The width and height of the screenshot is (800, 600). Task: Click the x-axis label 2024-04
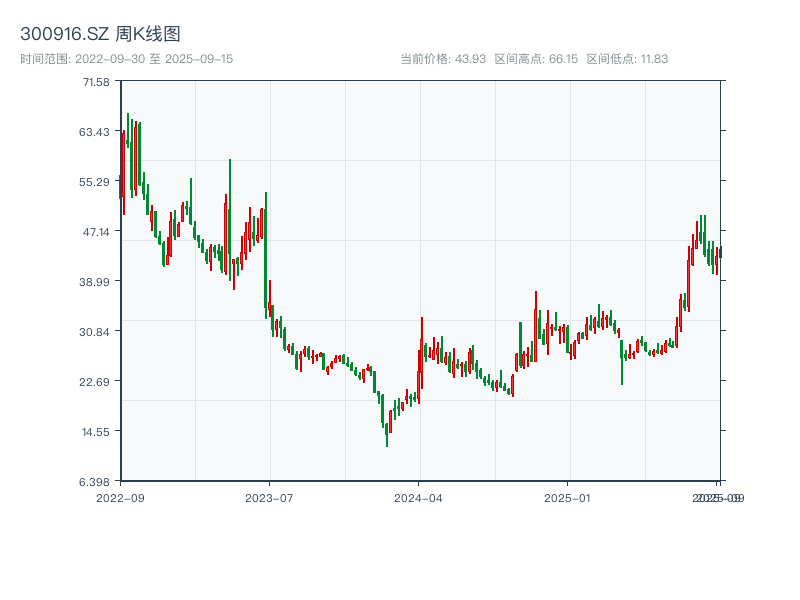coord(418,498)
